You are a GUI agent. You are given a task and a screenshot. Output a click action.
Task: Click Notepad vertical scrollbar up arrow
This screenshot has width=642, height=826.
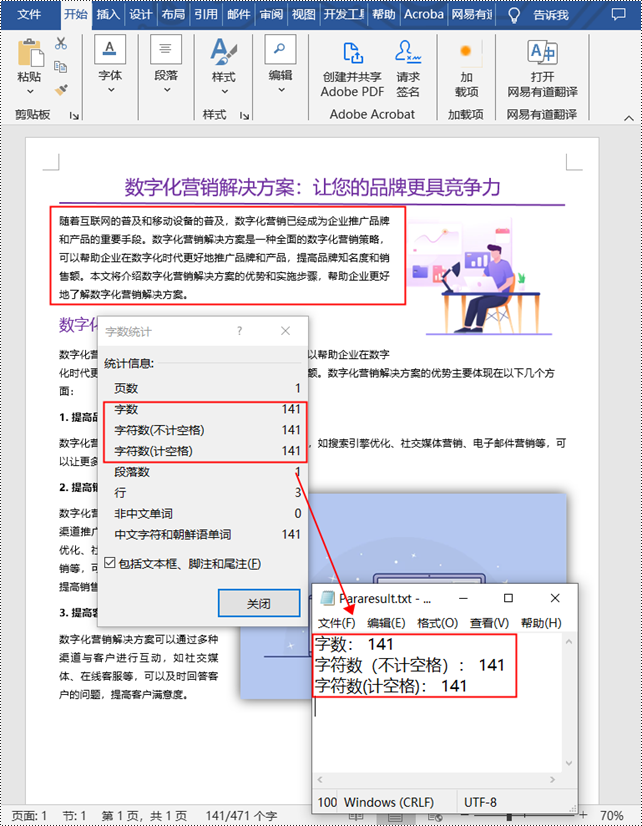tap(569, 642)
